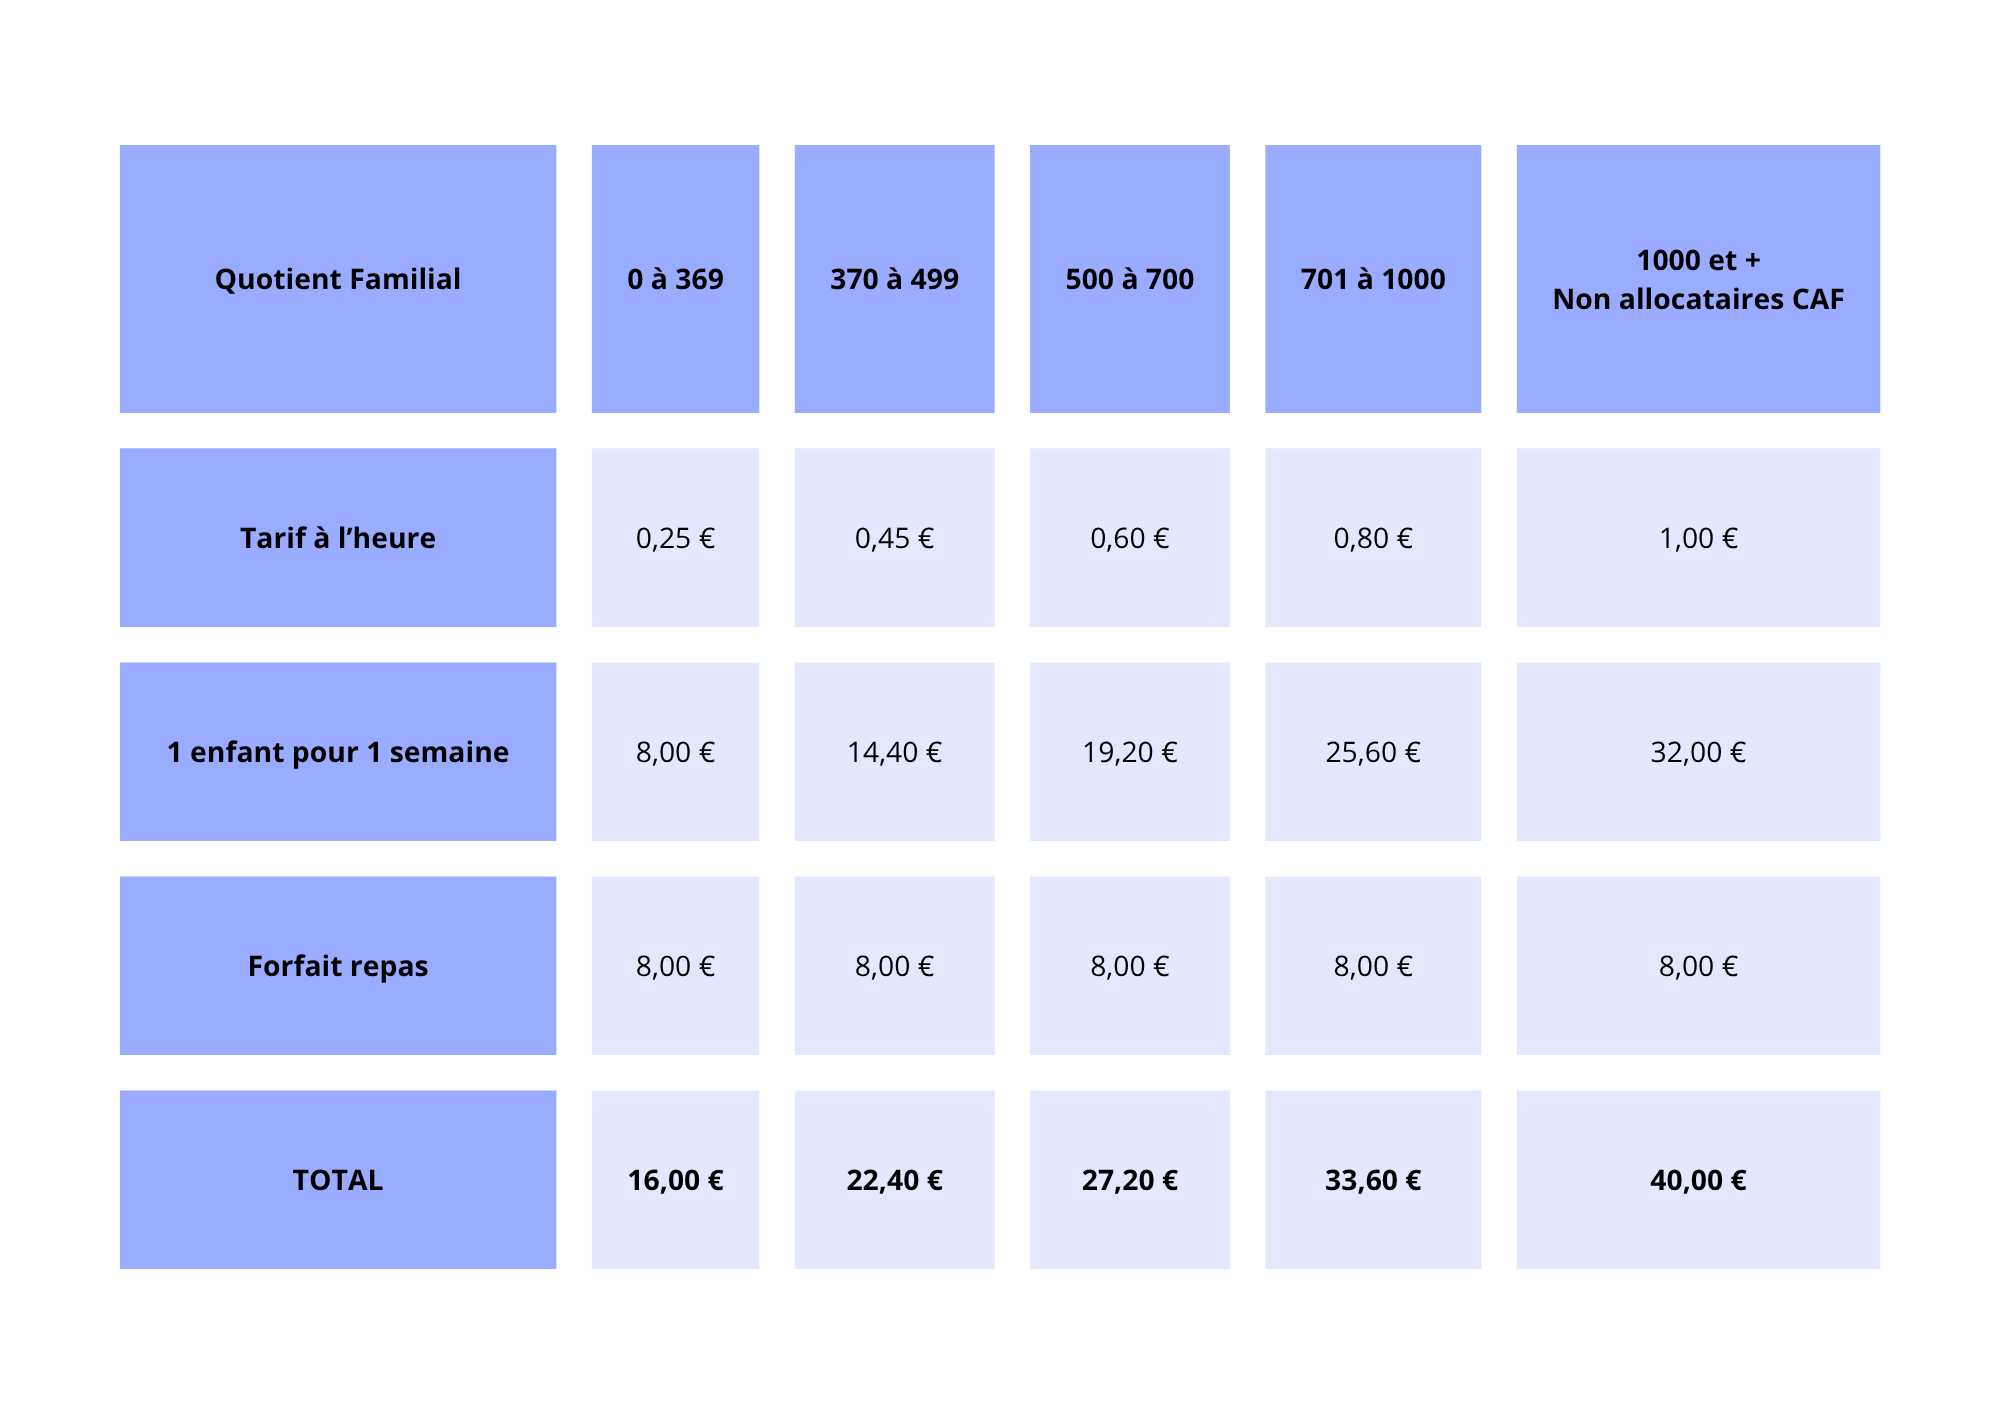The height and width of the screenshot is (1414, 2000).
Task: Select the 0 à 369 column header
Action: tap(675, 279)
